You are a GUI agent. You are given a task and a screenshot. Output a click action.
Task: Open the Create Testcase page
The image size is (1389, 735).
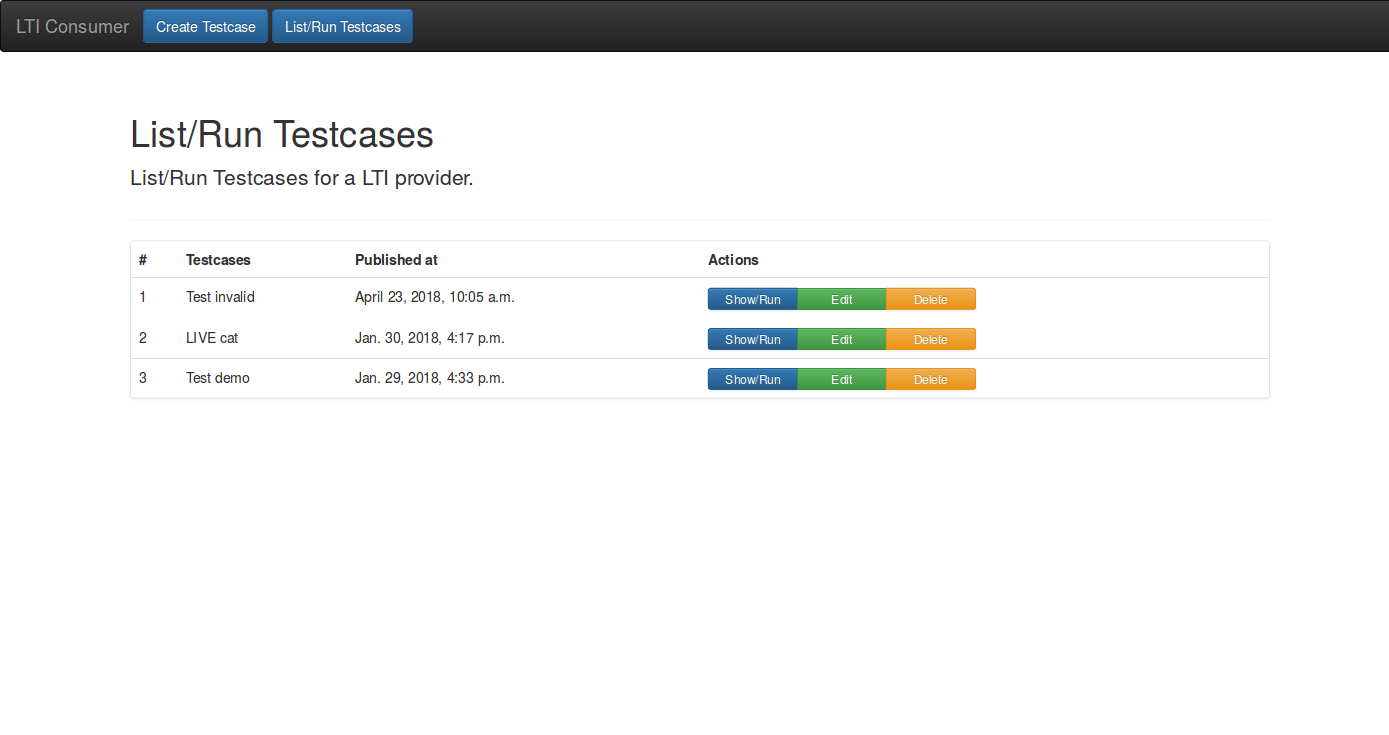[206, 27]
